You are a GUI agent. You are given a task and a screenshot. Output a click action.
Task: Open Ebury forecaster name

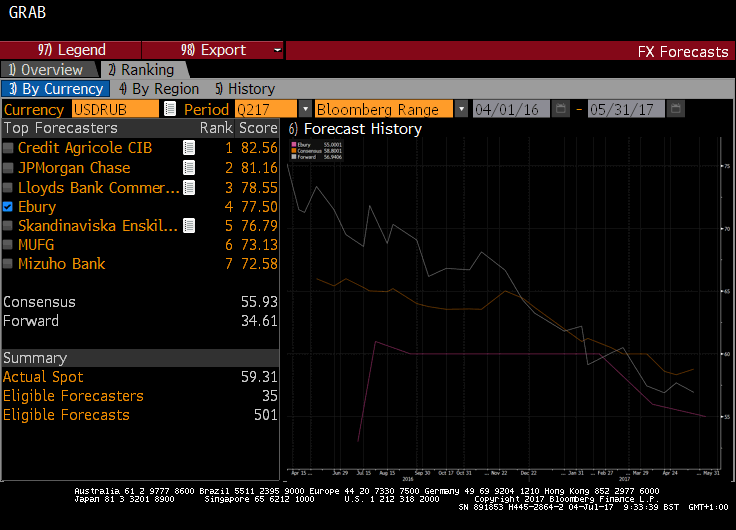pyautogui.click(x=37, y=207)
